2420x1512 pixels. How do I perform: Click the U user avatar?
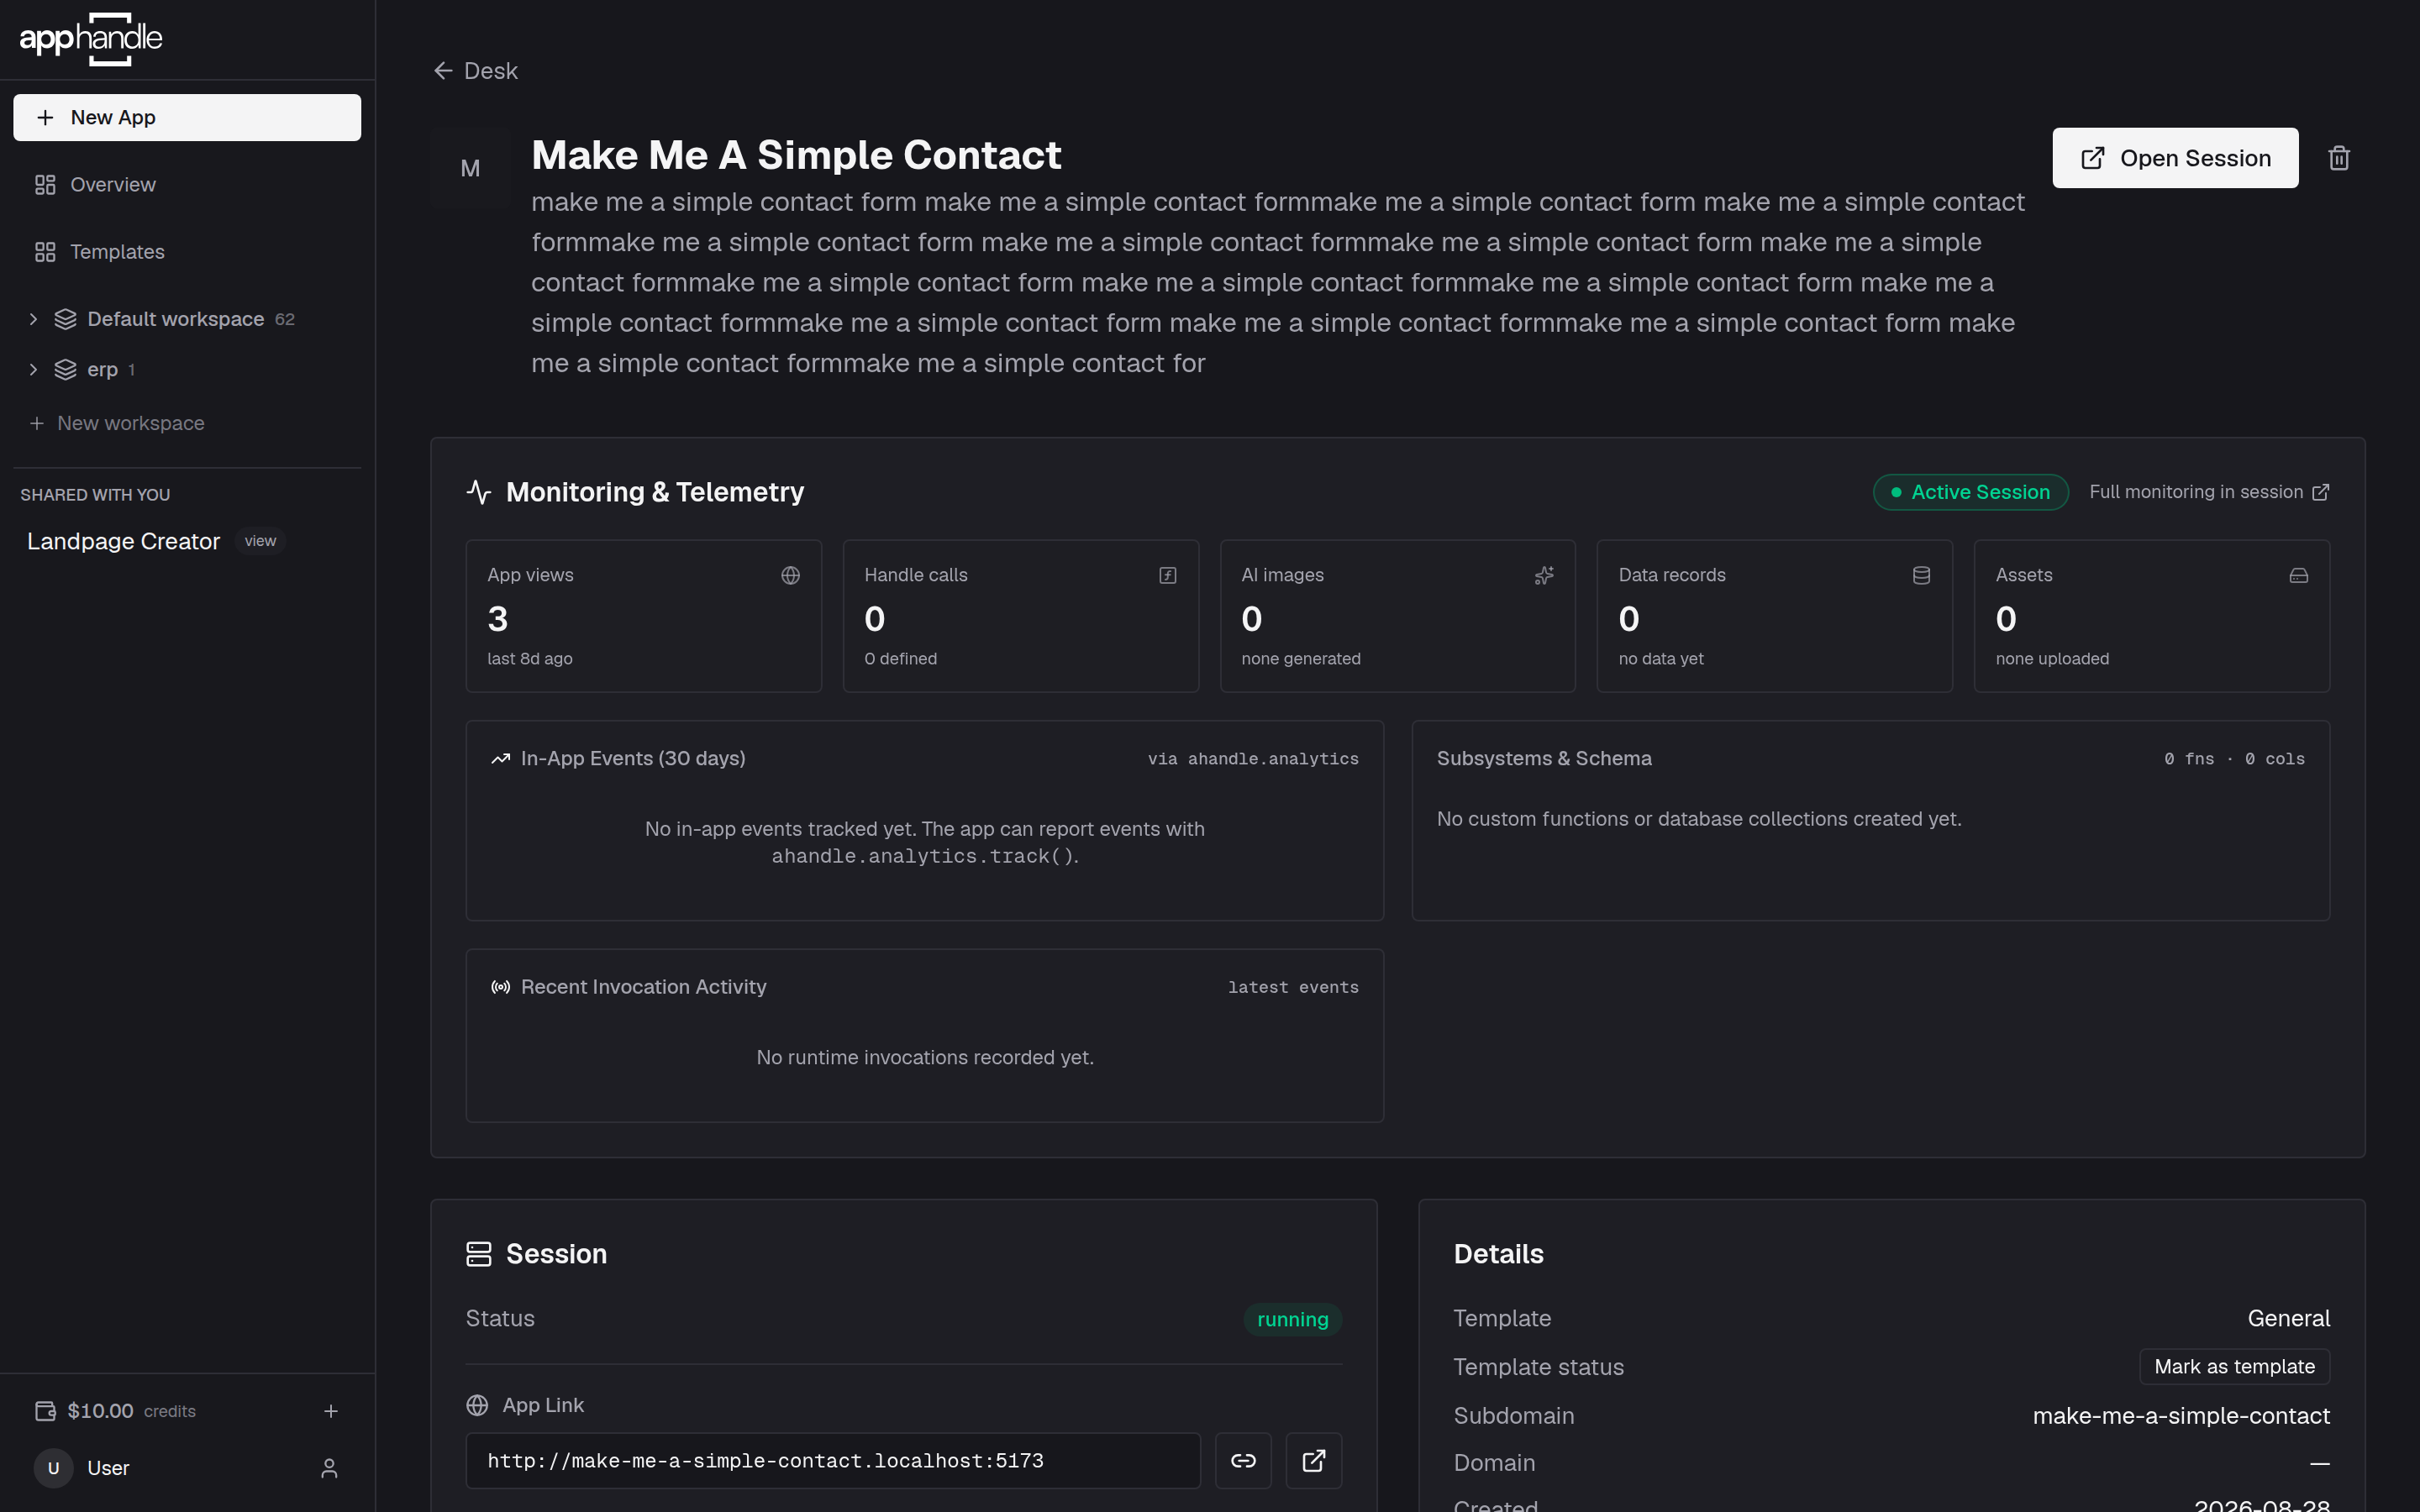[54, 1468]
